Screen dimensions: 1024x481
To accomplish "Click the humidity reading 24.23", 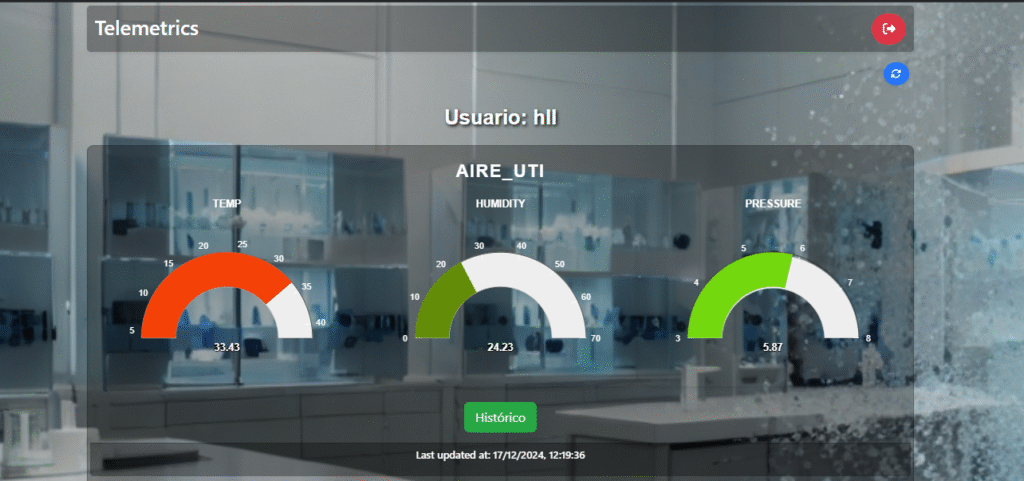I will 500,347.
